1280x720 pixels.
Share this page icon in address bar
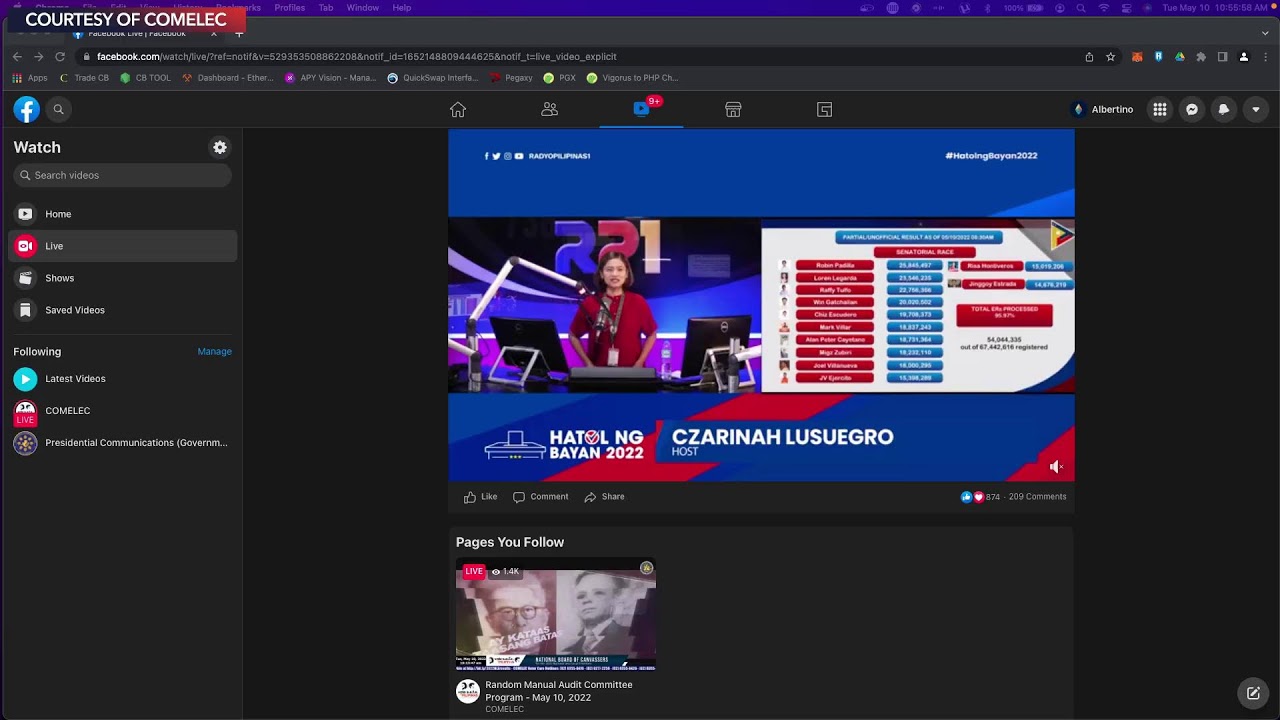1089,57
